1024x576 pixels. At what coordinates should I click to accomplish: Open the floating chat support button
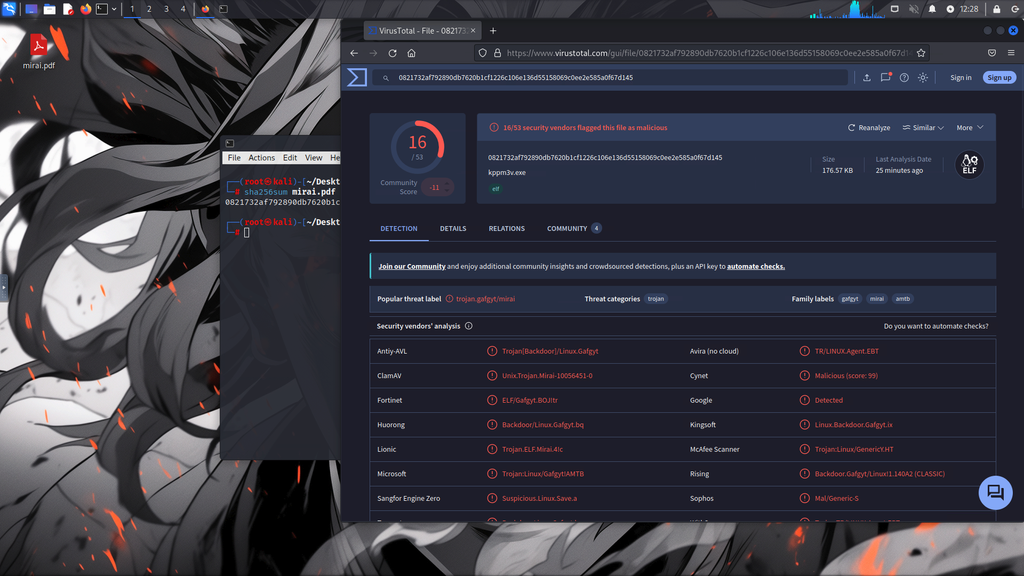[x=995, y=492]
